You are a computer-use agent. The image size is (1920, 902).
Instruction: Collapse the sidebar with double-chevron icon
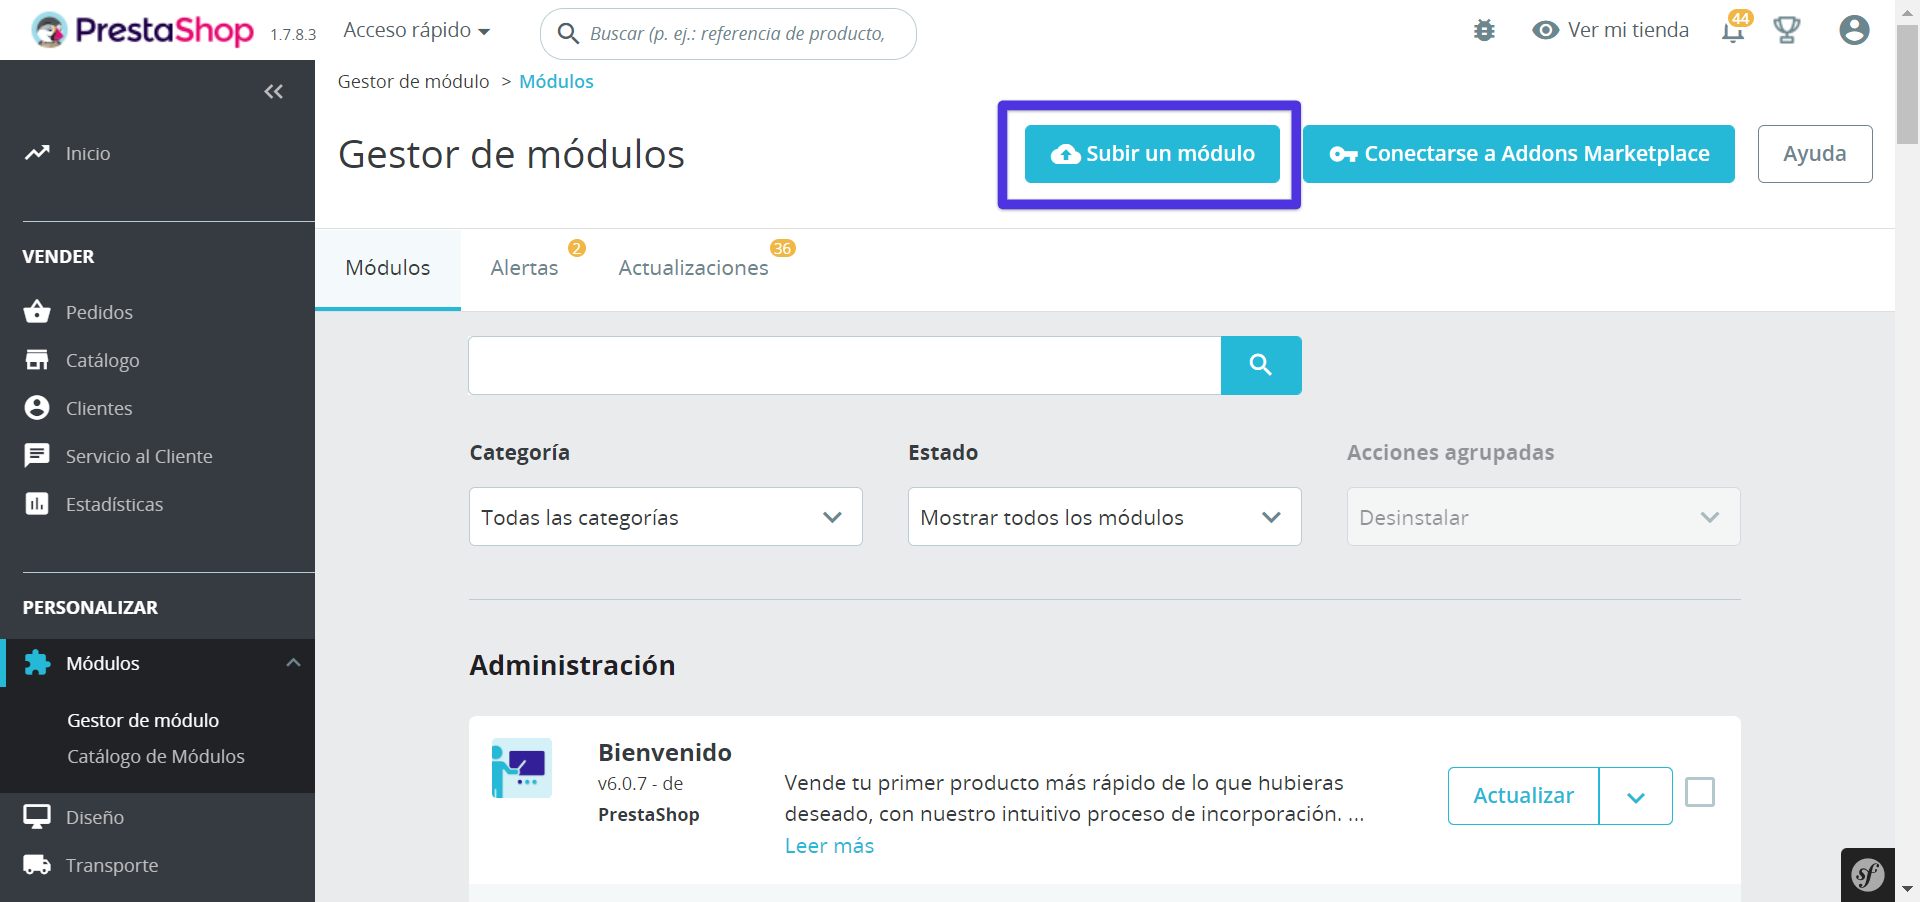tap(273, 92)
